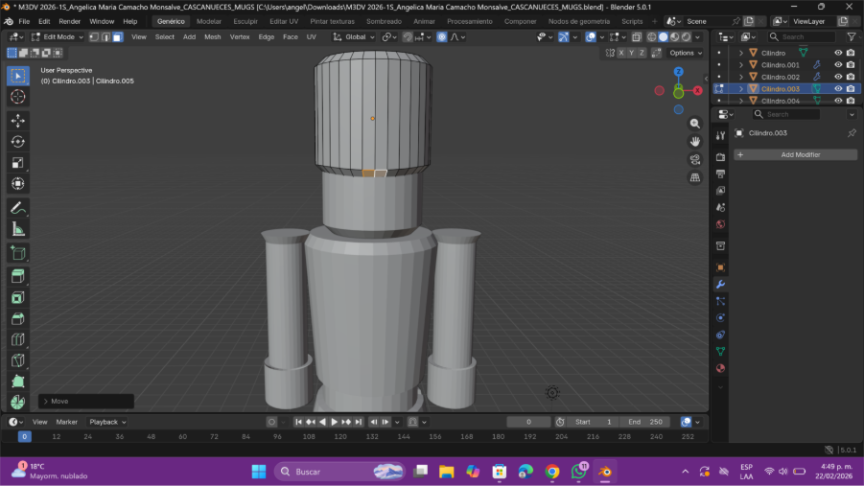Click the outliner search field

click(x=802, y=37)
